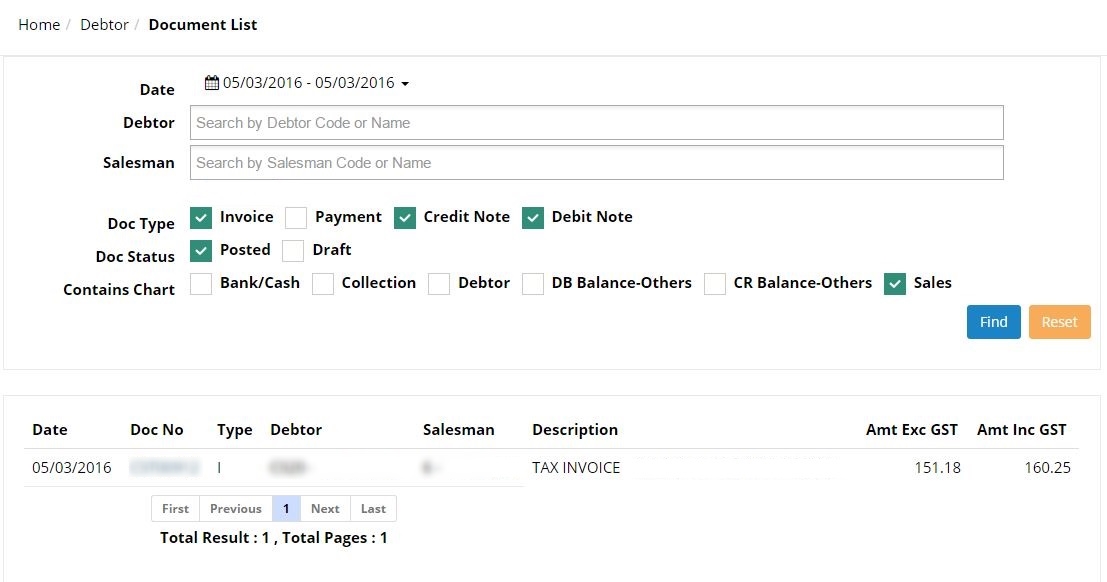
Task: Click Document List in the breadcrumb
Action: click(x=203, y=25)
